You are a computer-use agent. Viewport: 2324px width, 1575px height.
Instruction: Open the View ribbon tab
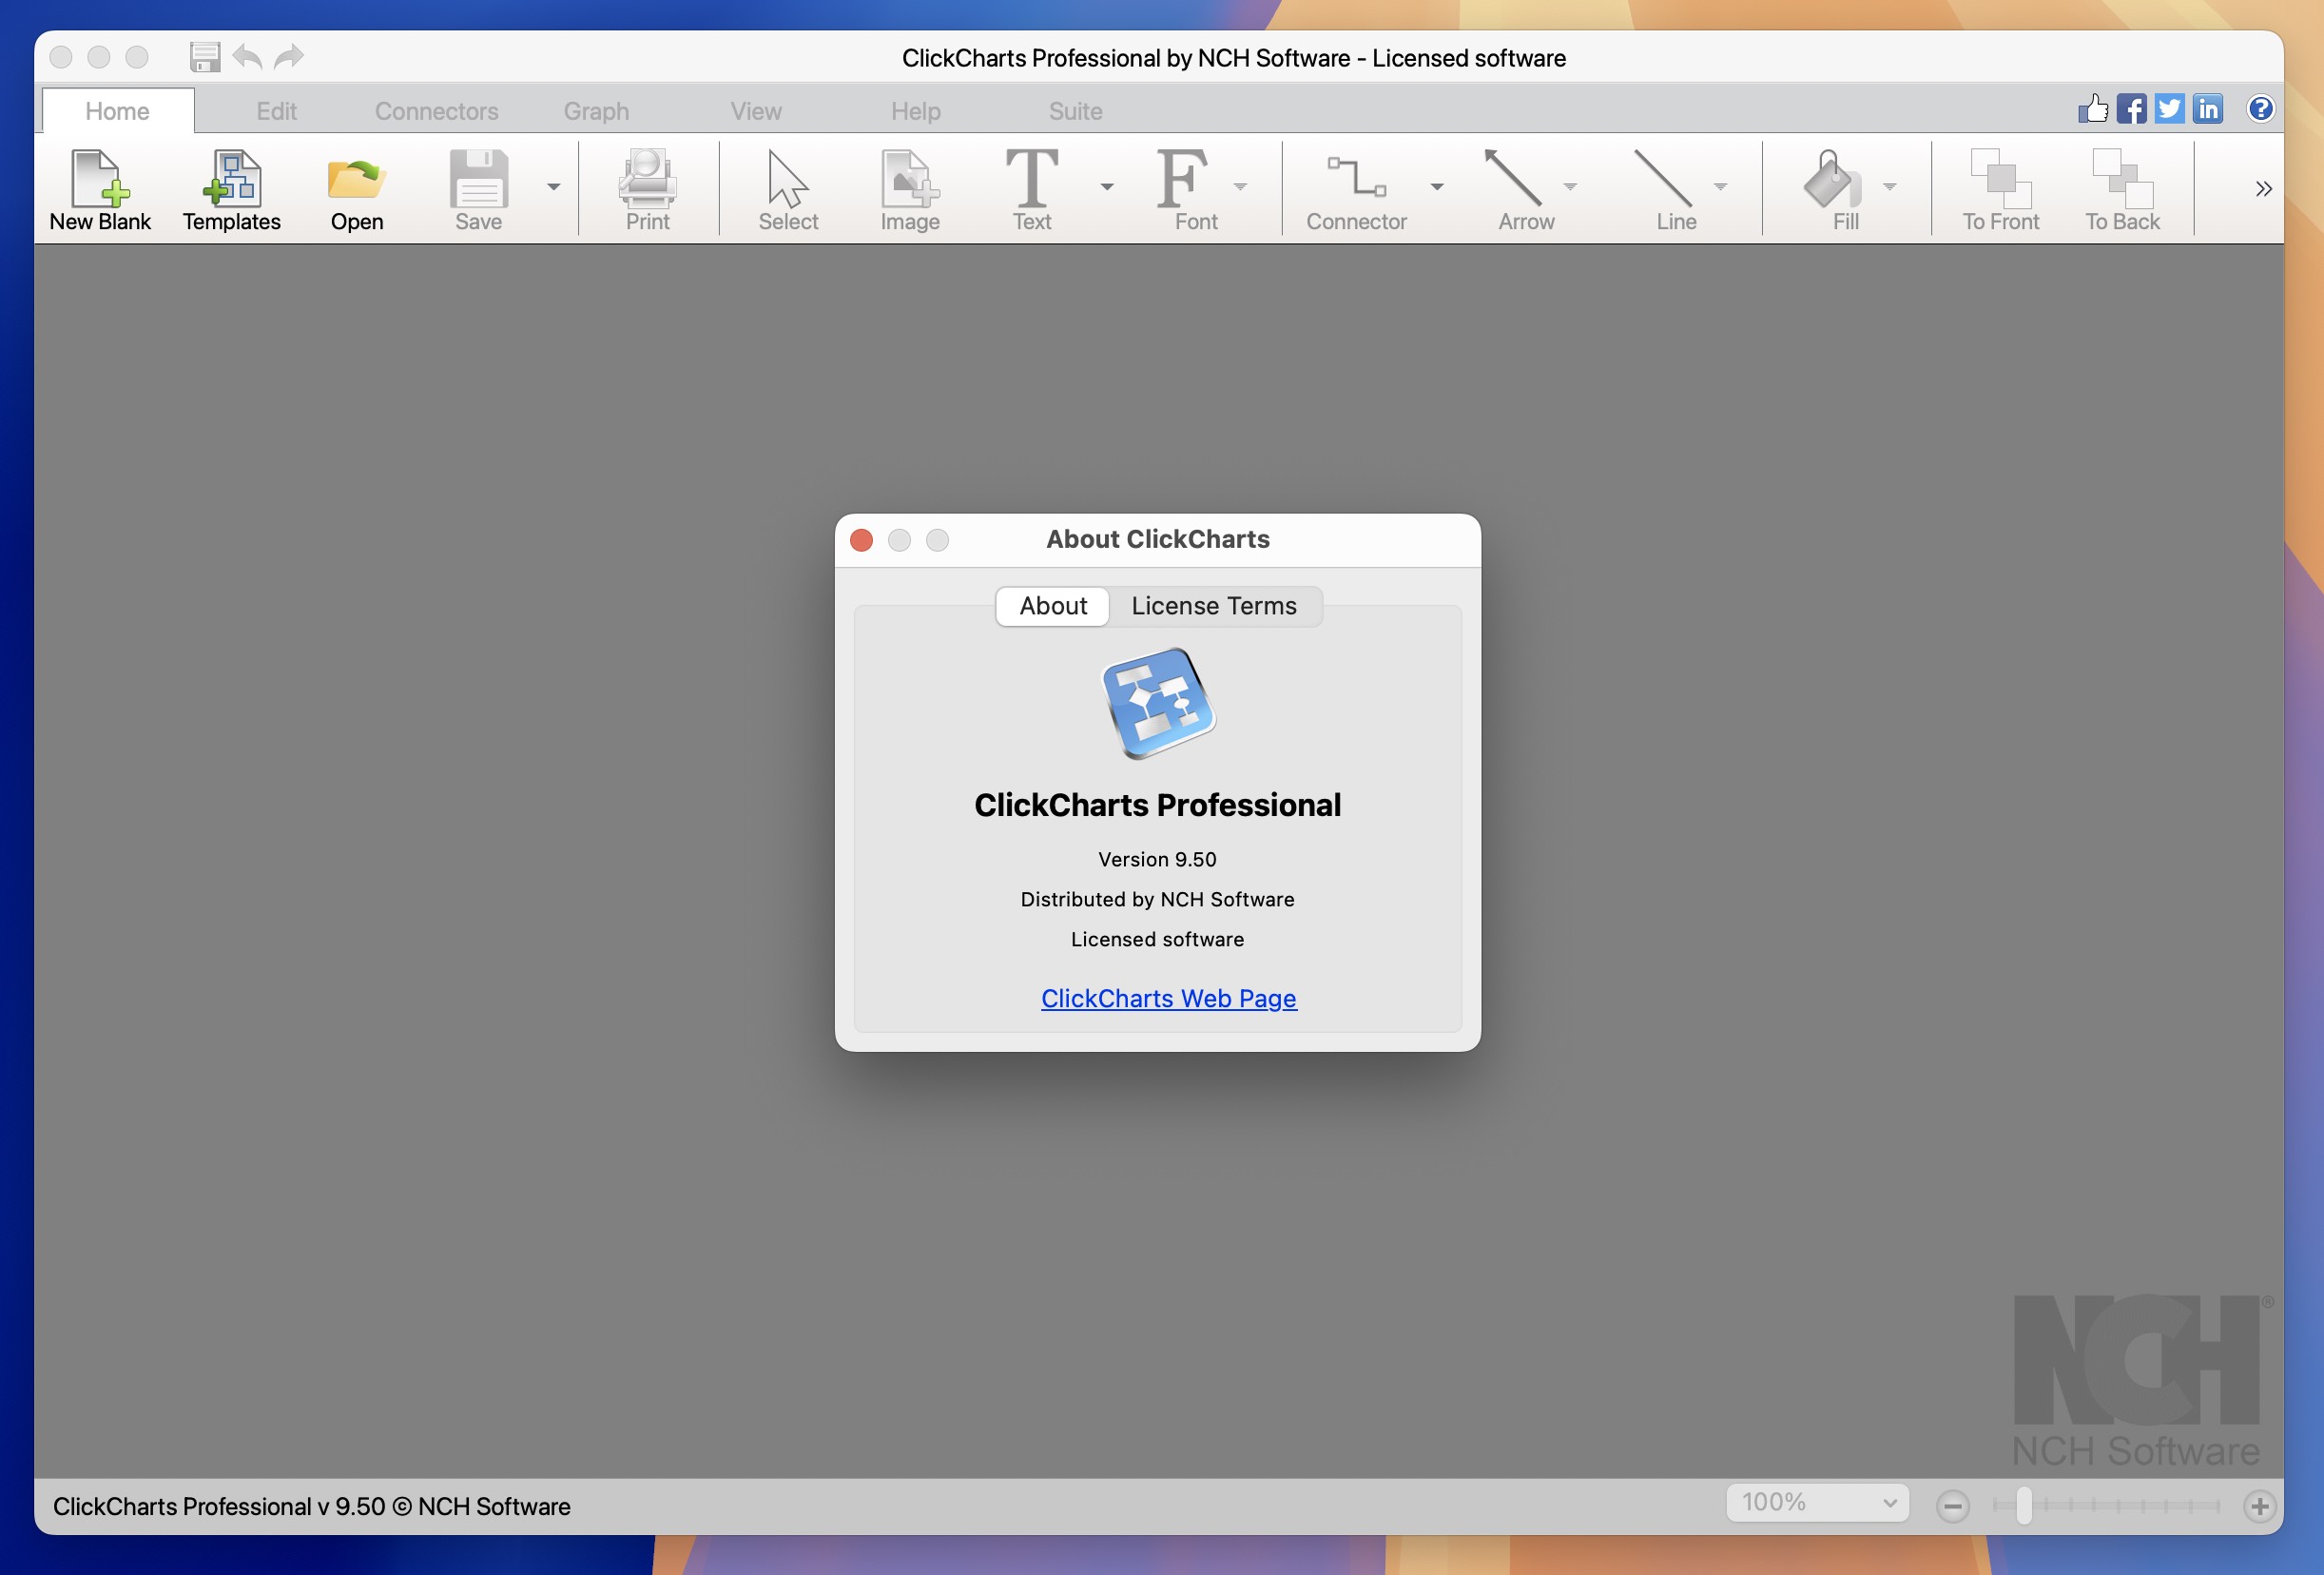tap(756, 110)
